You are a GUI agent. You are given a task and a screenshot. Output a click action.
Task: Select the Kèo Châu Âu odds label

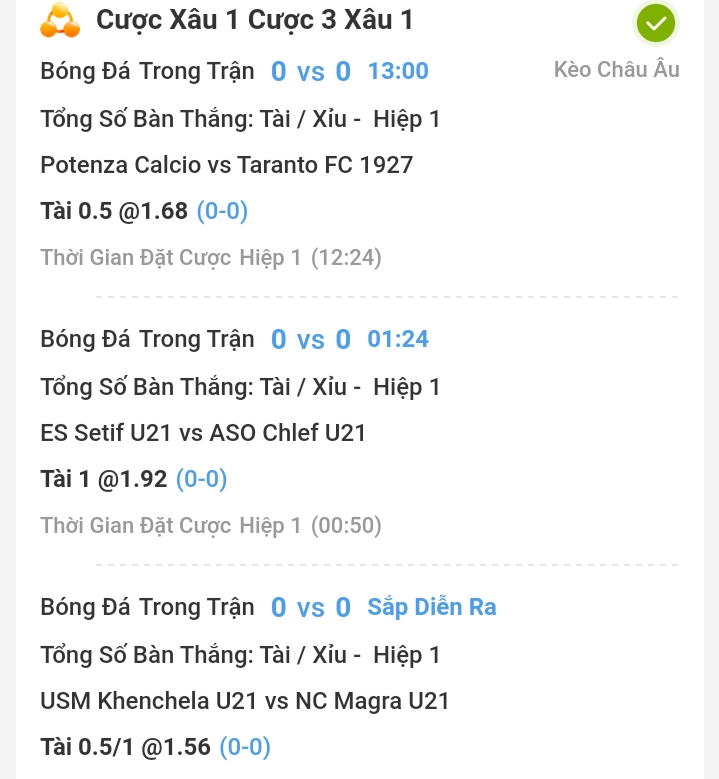tap(617, 70)
